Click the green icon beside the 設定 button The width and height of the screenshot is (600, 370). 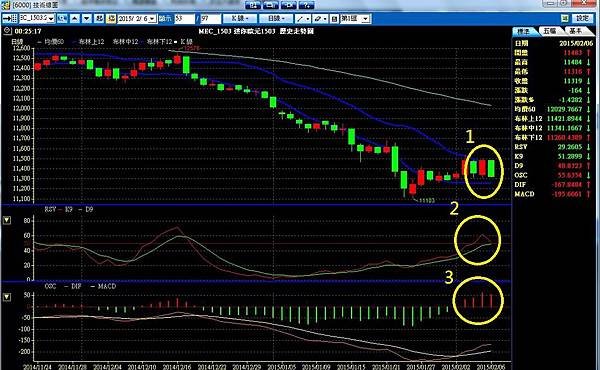[x=565, y=18]
